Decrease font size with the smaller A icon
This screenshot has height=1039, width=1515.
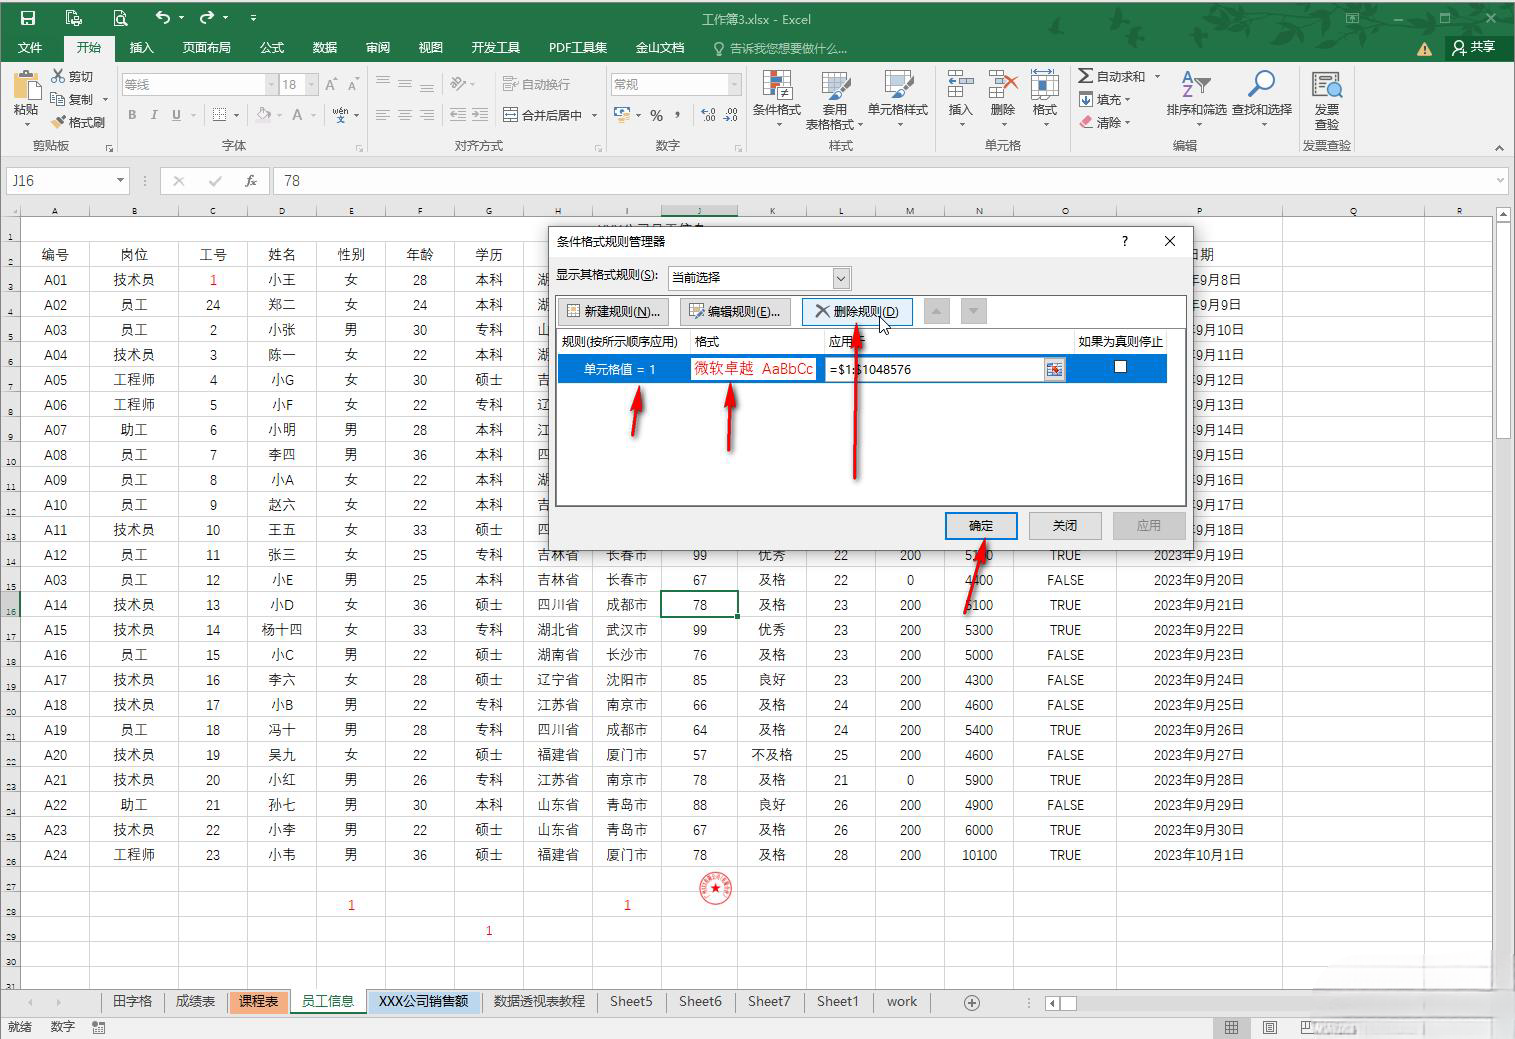pyautogui.click(x=353, y=85)
